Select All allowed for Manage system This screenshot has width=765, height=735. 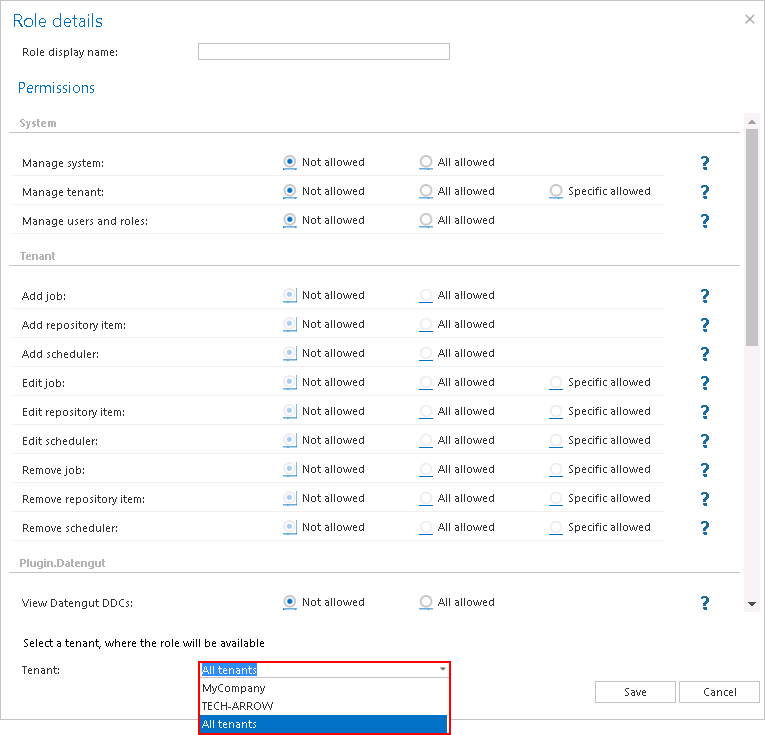pos(426,162)
